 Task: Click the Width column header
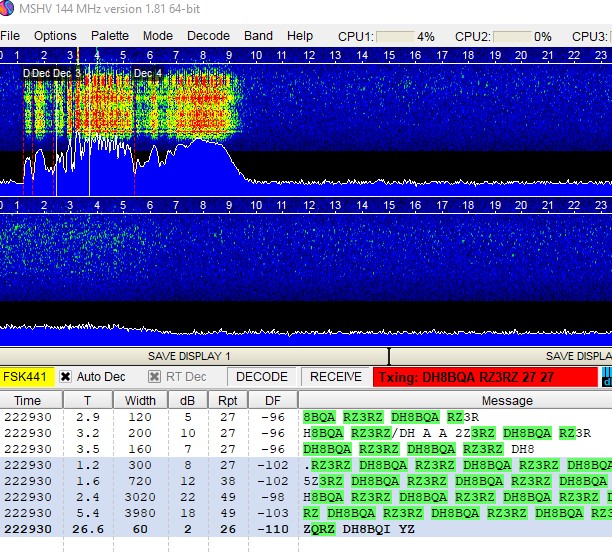141,400
